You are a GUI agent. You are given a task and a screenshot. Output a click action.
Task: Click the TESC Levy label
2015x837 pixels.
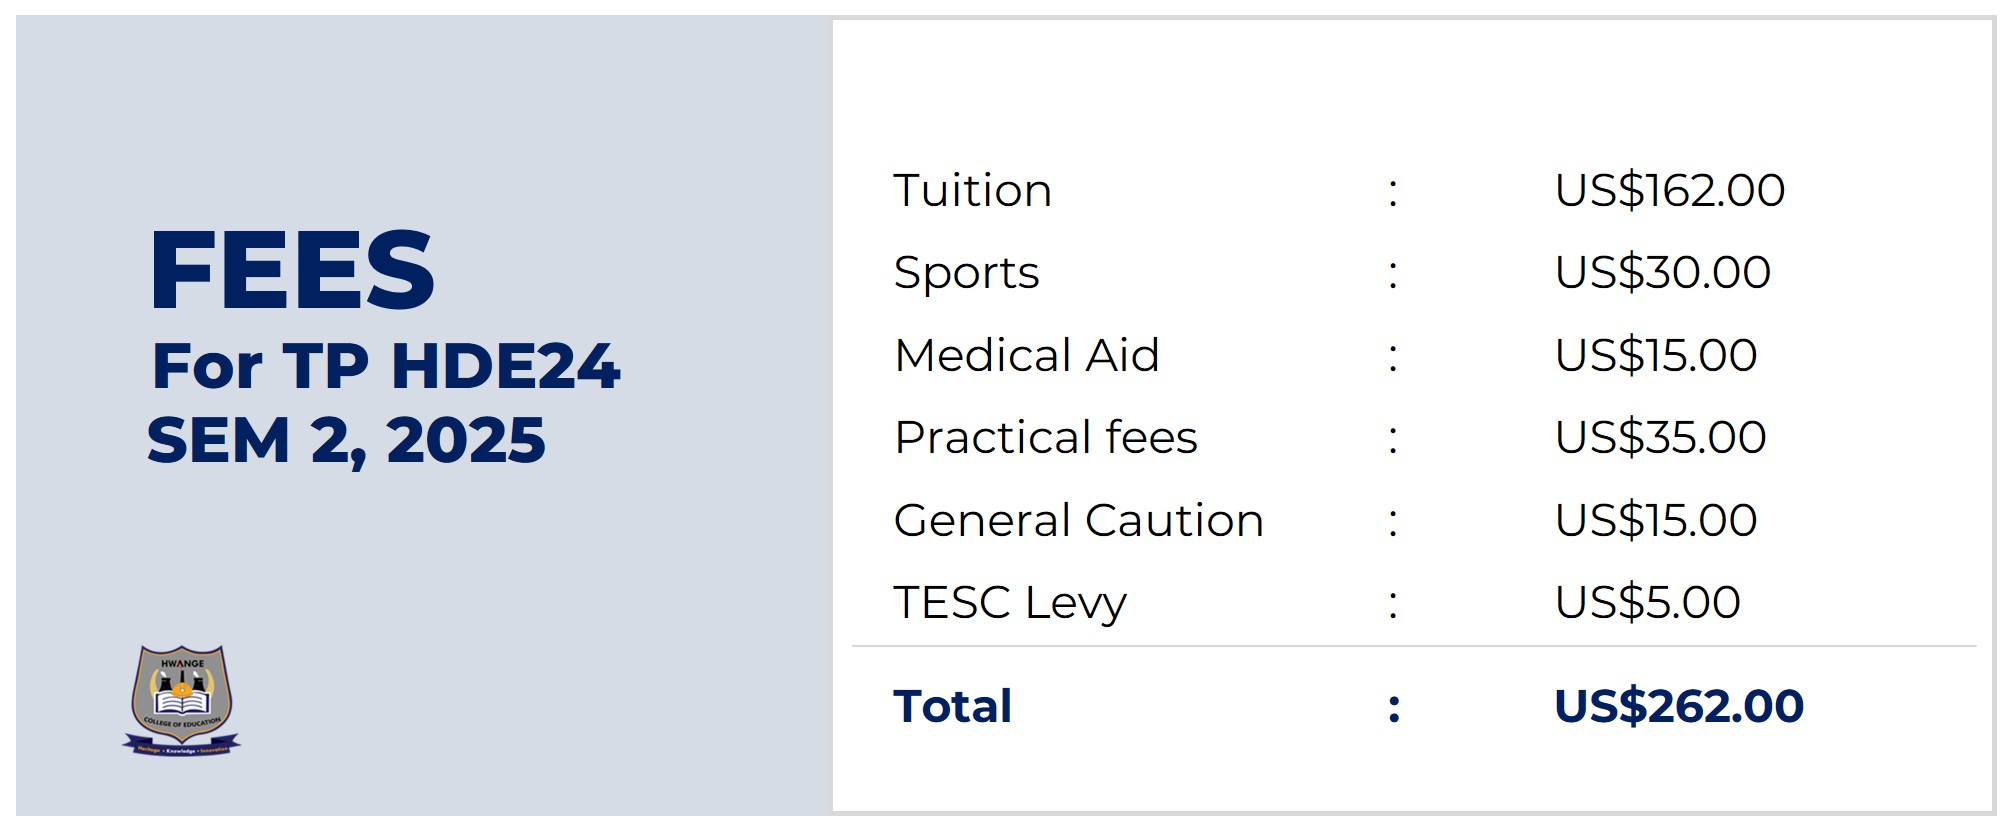tap(1009, 603)
